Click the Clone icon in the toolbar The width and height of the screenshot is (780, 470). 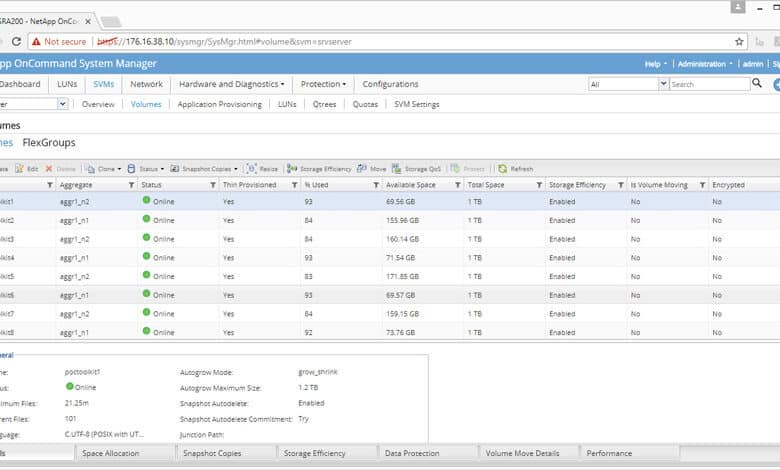[90, 169]
